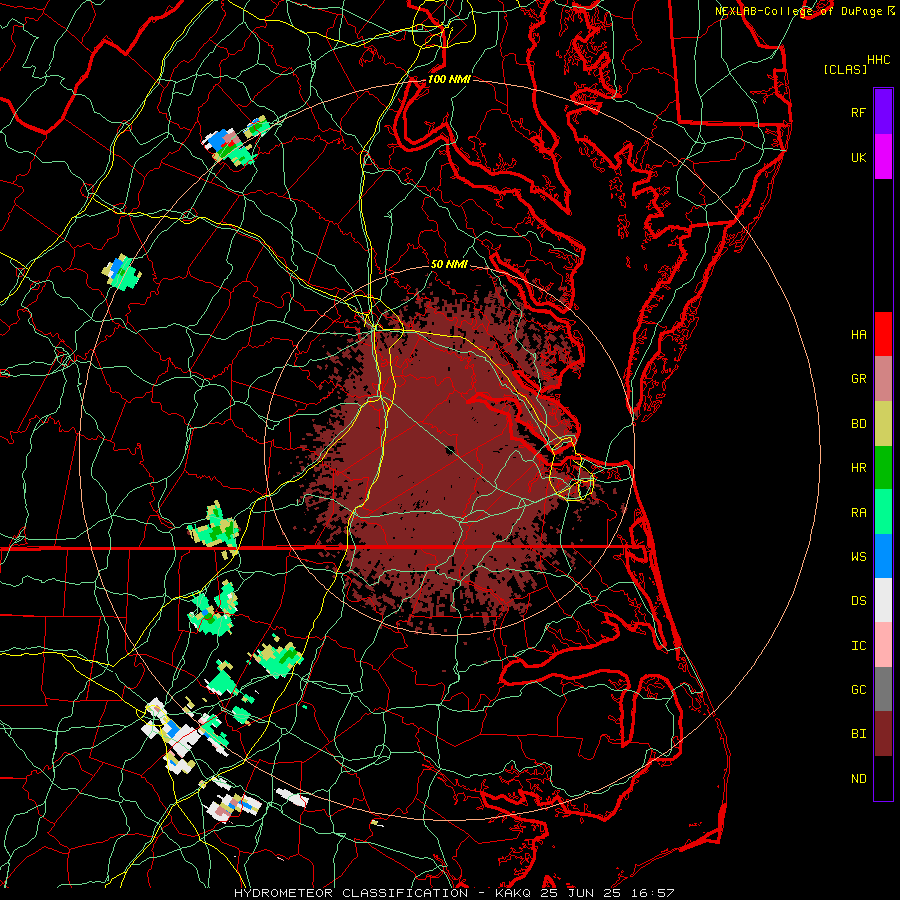Select the BD yellow legend block
The width and height of the screenshot is (900, 900).
pos(883,423)
